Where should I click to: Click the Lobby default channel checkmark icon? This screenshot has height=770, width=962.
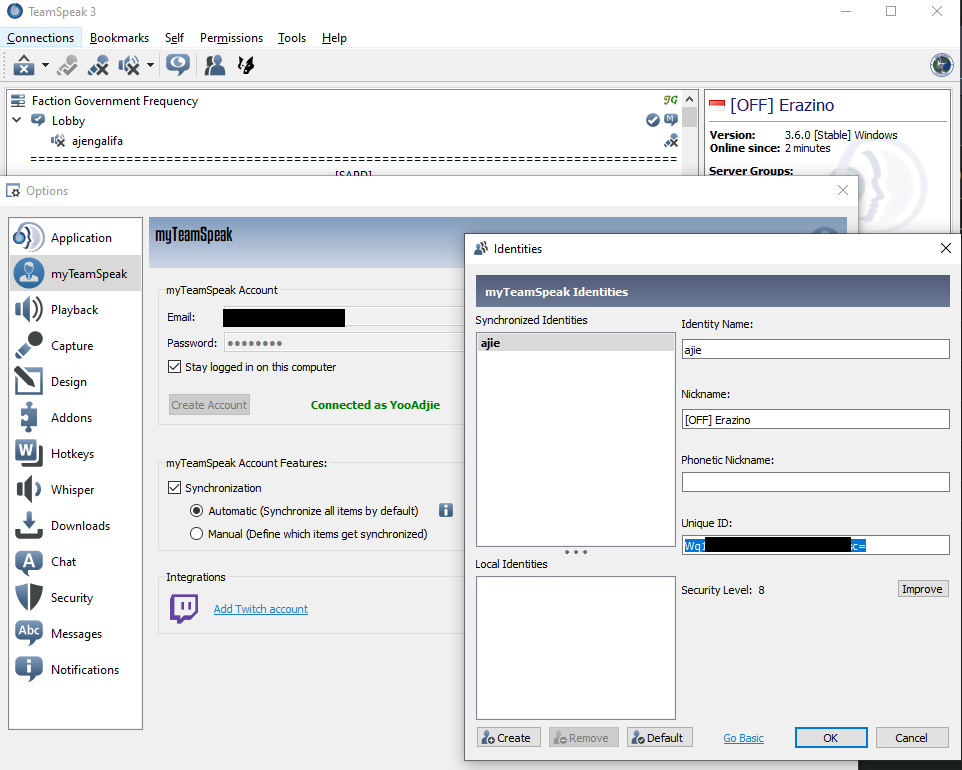653,120
